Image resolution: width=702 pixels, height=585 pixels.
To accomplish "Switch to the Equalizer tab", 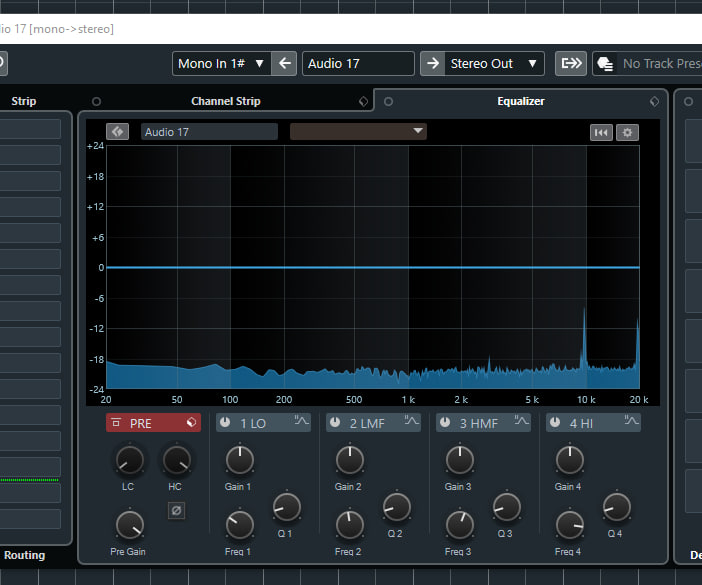I will point(521,101).
